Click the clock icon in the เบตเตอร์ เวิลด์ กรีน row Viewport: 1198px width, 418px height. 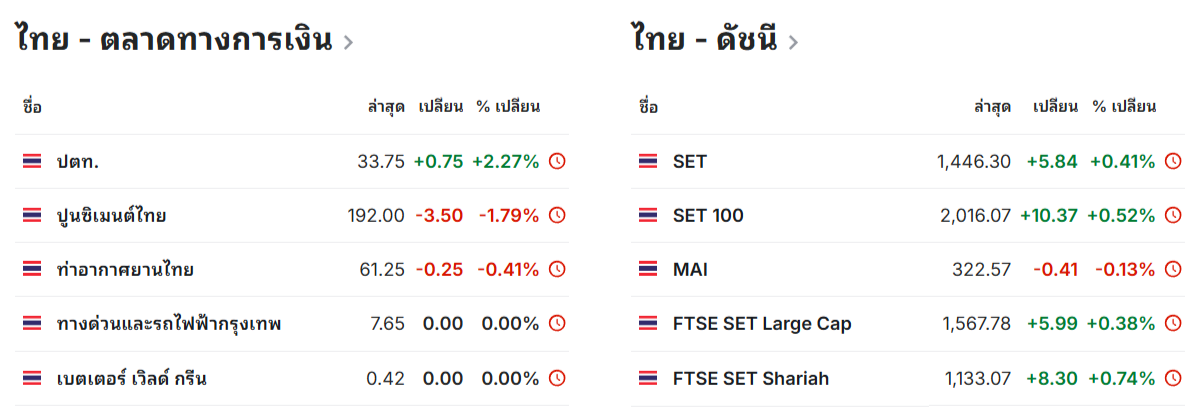click(x=558, y=378)
